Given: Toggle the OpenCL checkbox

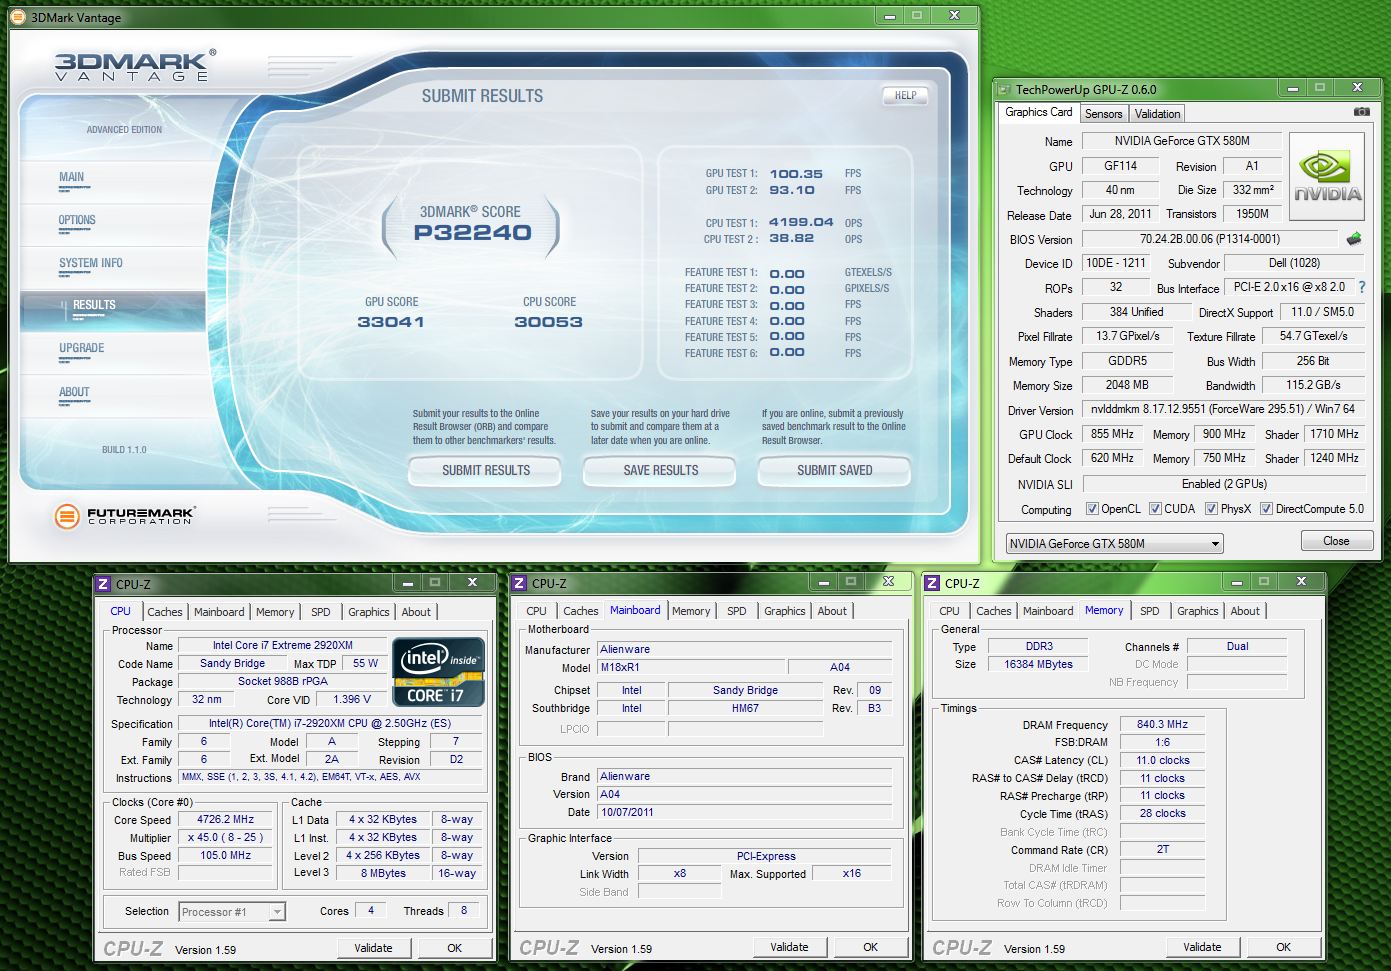Looking at the screenshot, I should [x=1092, y=509].
